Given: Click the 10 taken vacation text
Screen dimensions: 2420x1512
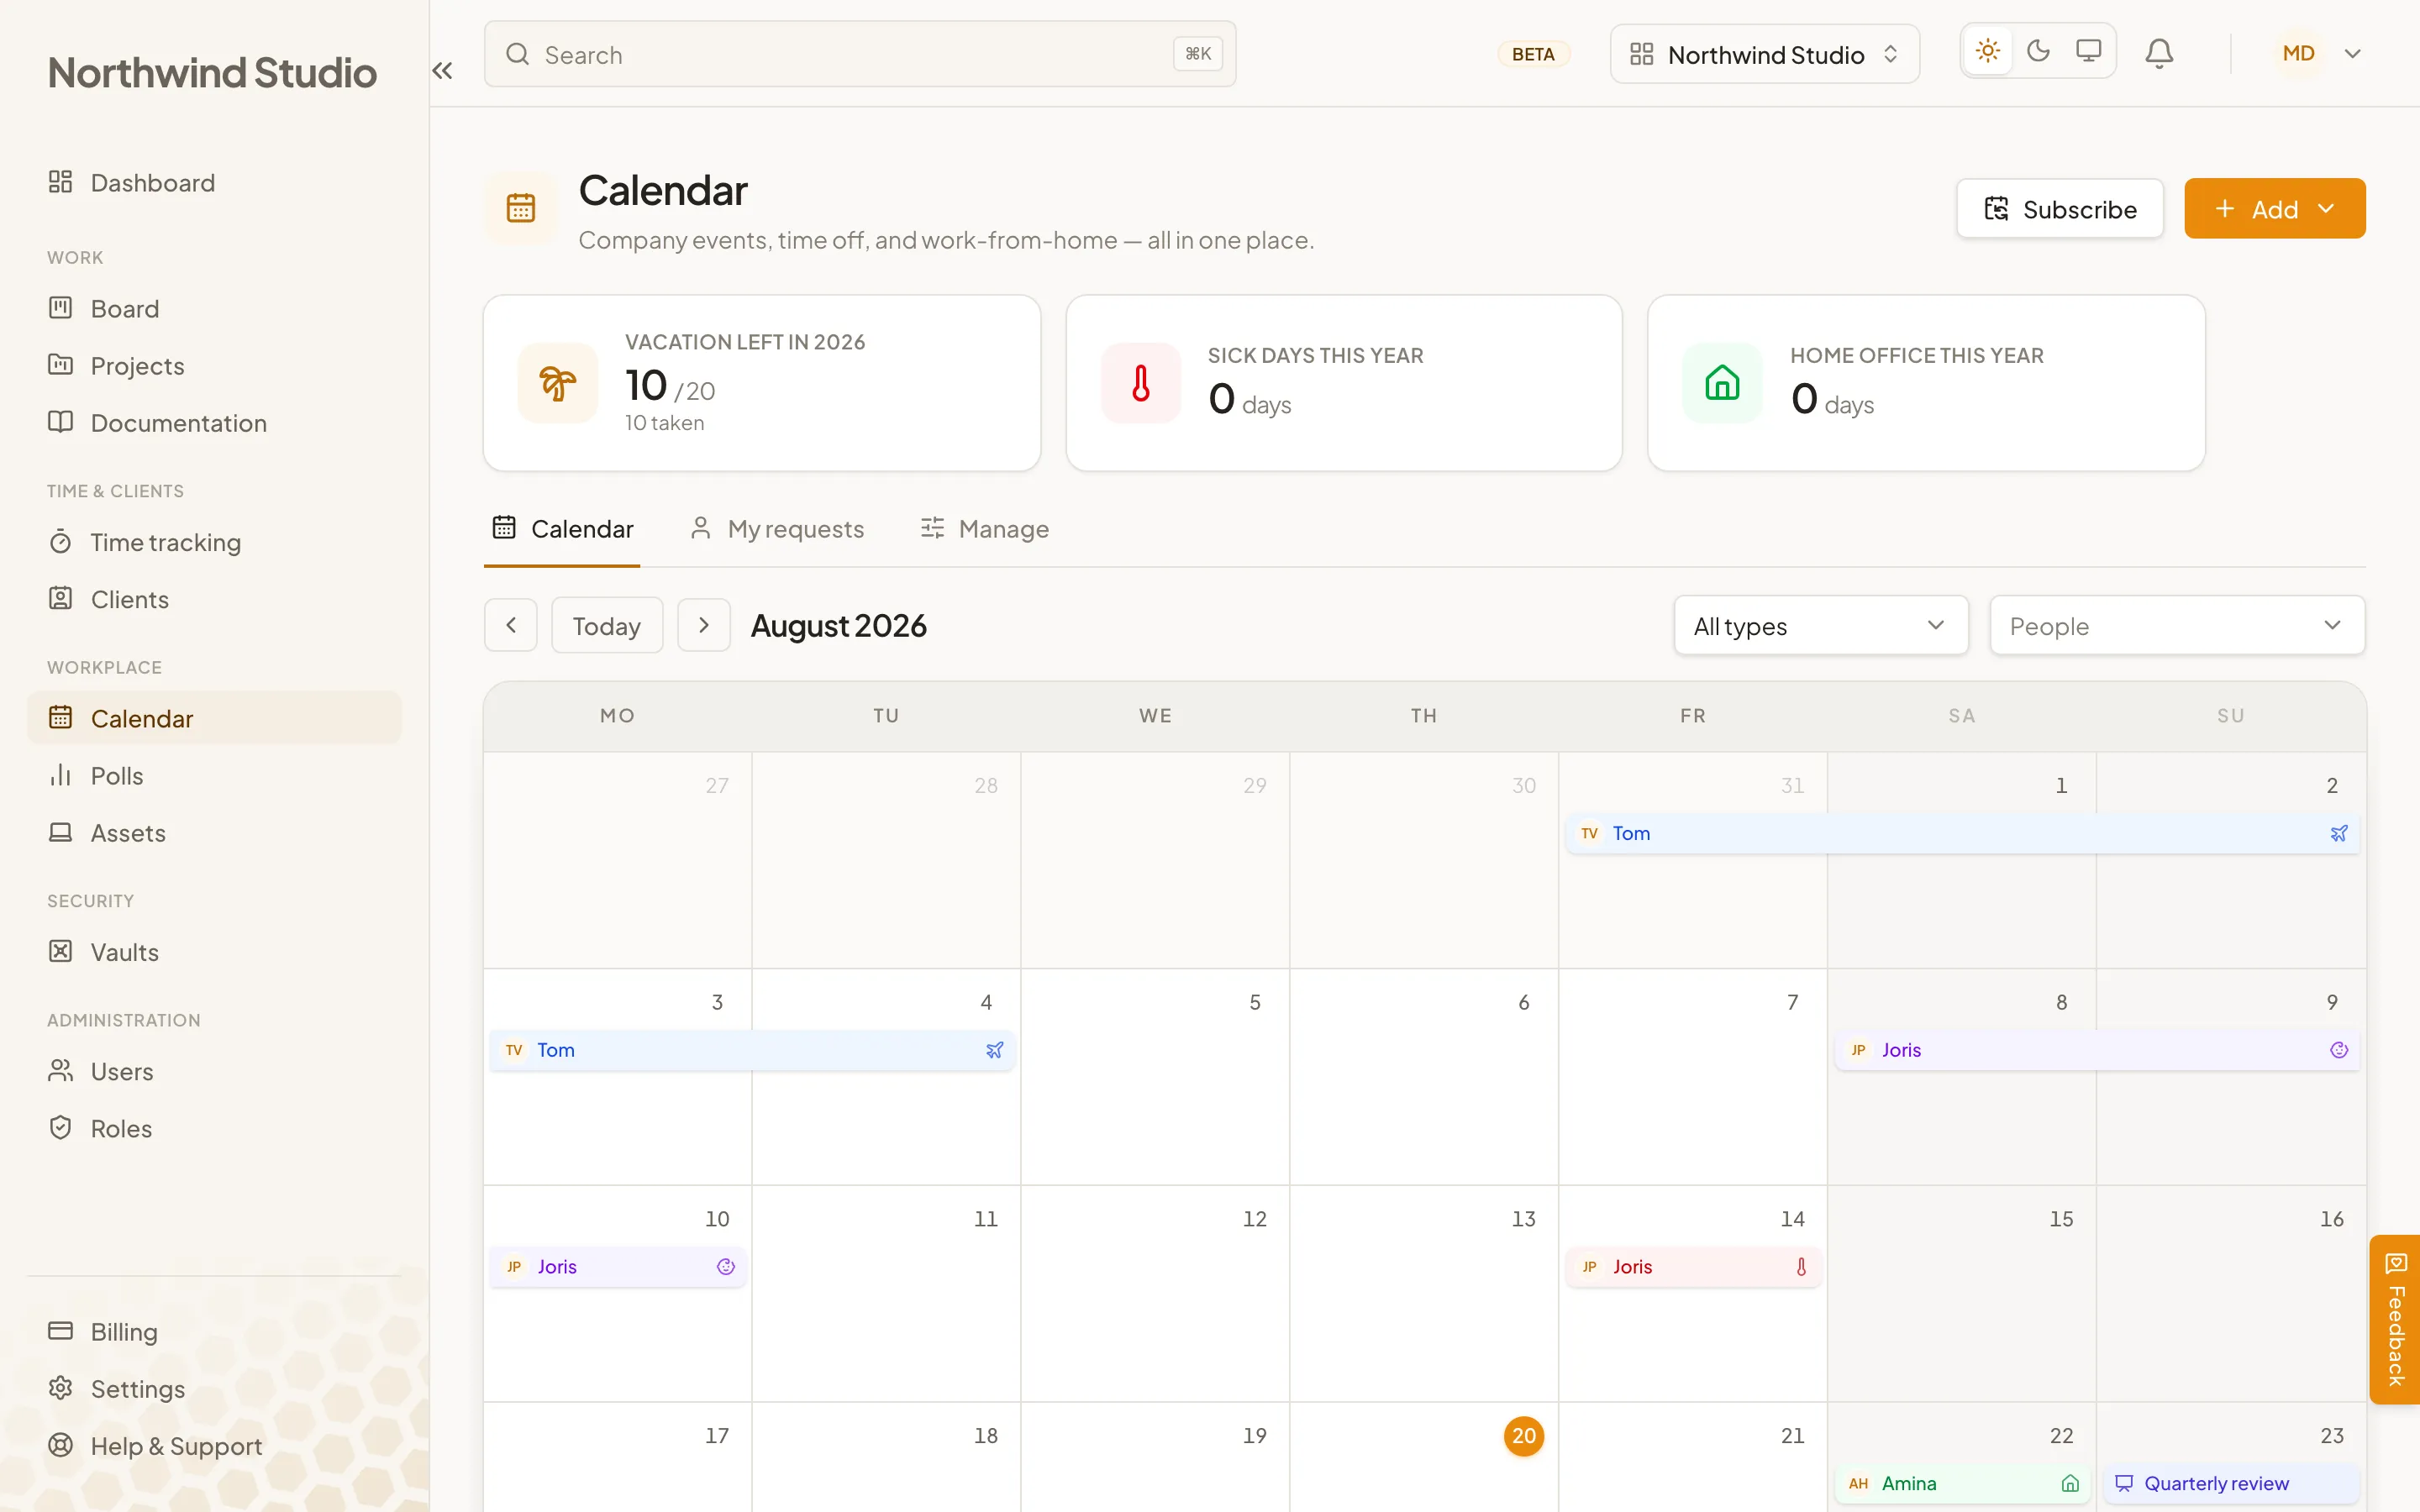Looking at the screenshot, I should (x=664, y=423).
